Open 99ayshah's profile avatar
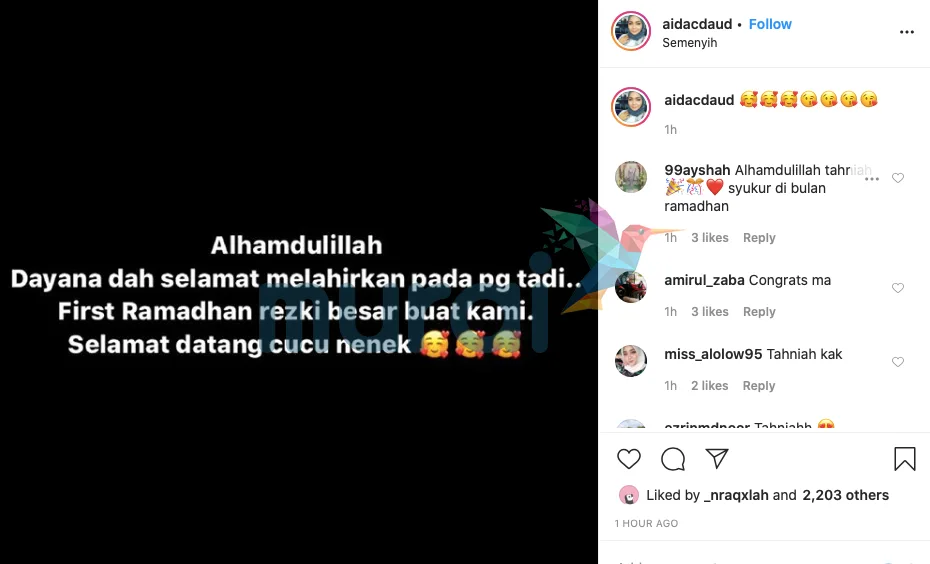This screenshot has width=930, height=564. click(x=630, y=177)
